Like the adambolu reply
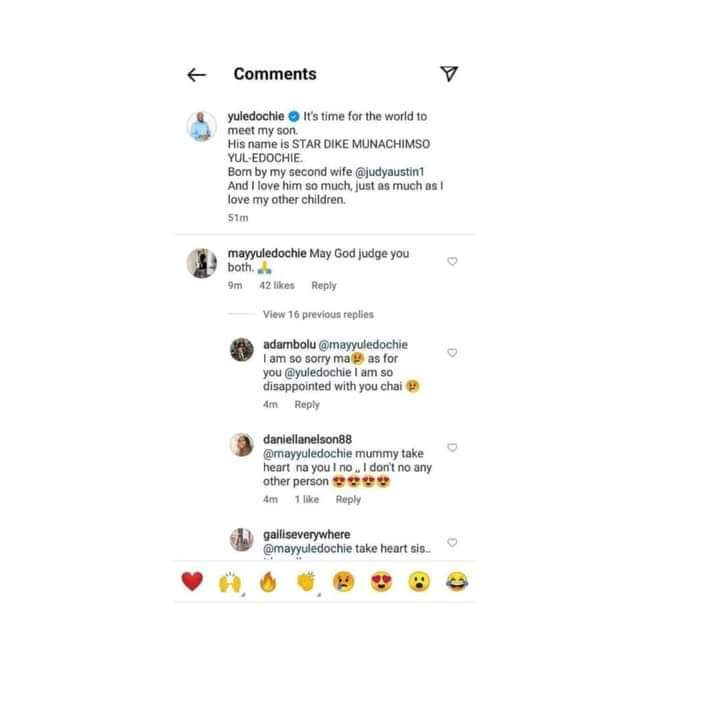The image size is (720, 720). click(x=452, y=353)
